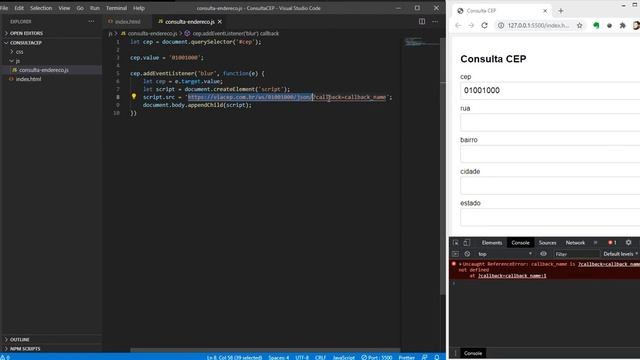640x360 pixels.
Task: Open the DevTools drawer three-dot menu
Action: 456,353
